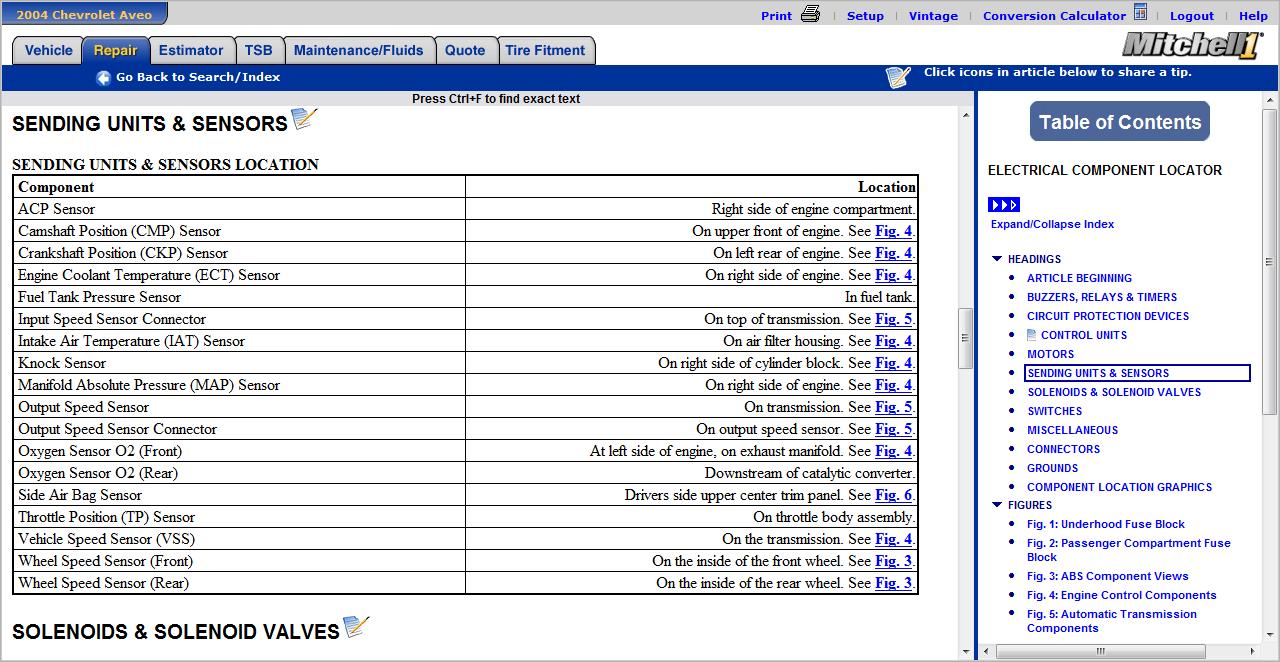This screenshot has width=1280, height=662.
Task: Click 'ACP Sensor' table cell
Action: coord(239,209)
